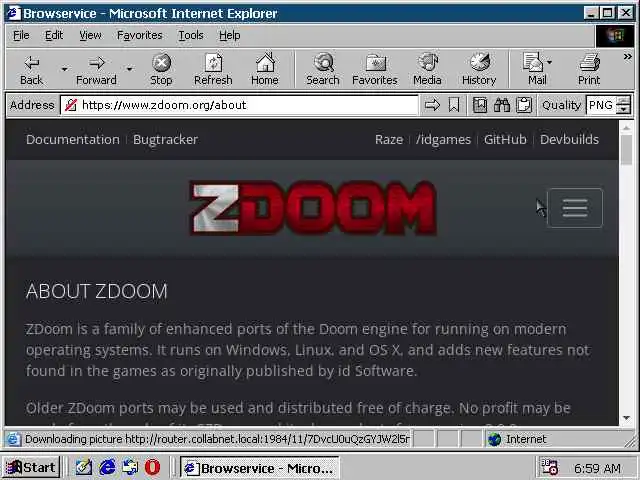Open the Favorites toolbar pane
This screenshot has height=480, width=640.
(x=375, y=70)
